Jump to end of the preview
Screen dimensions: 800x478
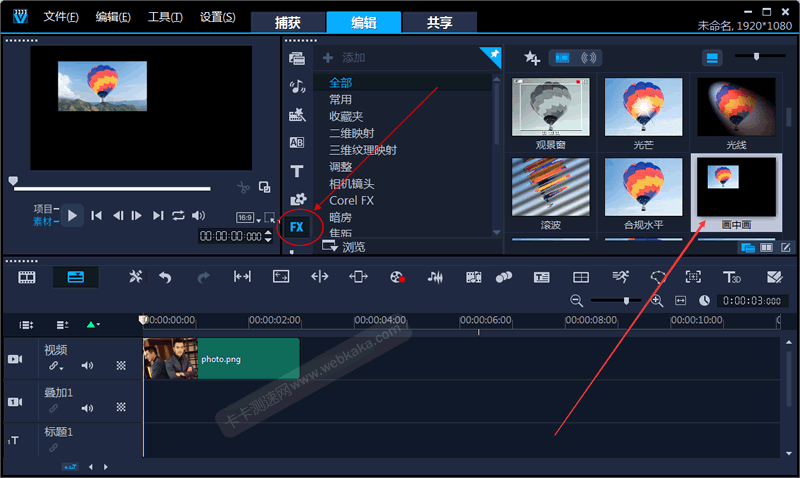(x=158, y=216)
